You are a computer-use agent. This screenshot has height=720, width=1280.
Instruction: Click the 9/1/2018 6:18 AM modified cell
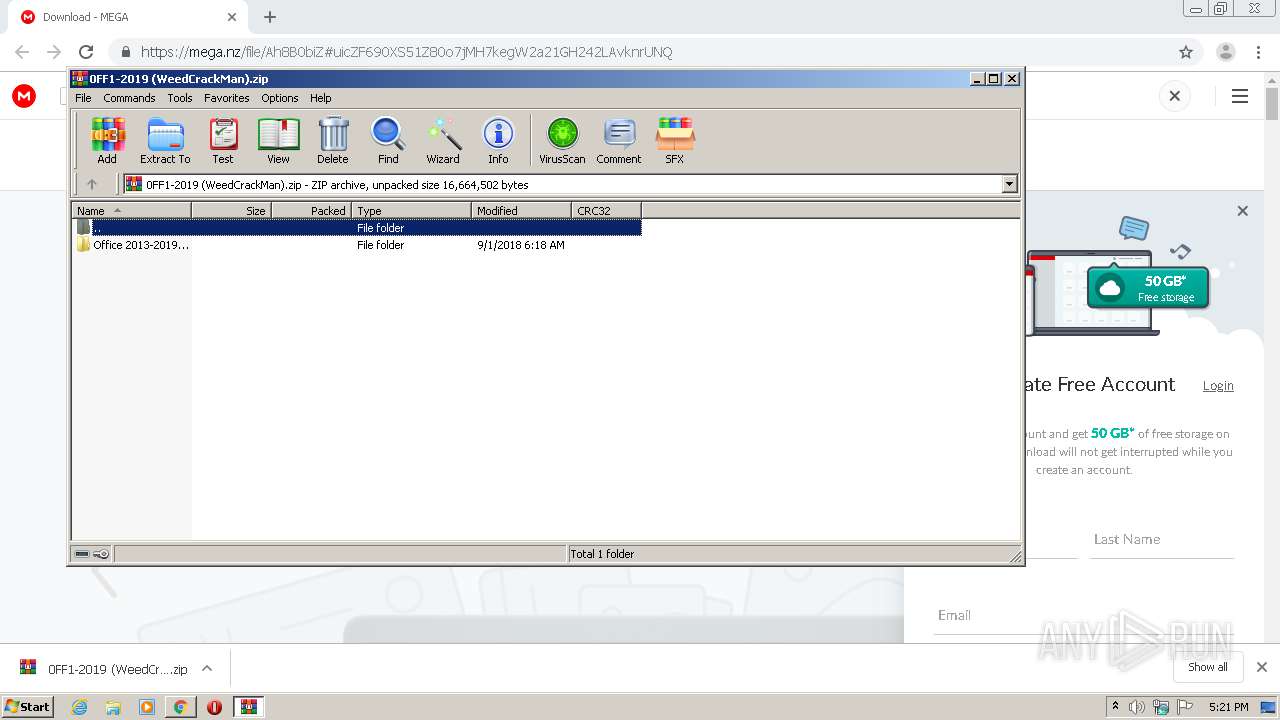(521, 245)
